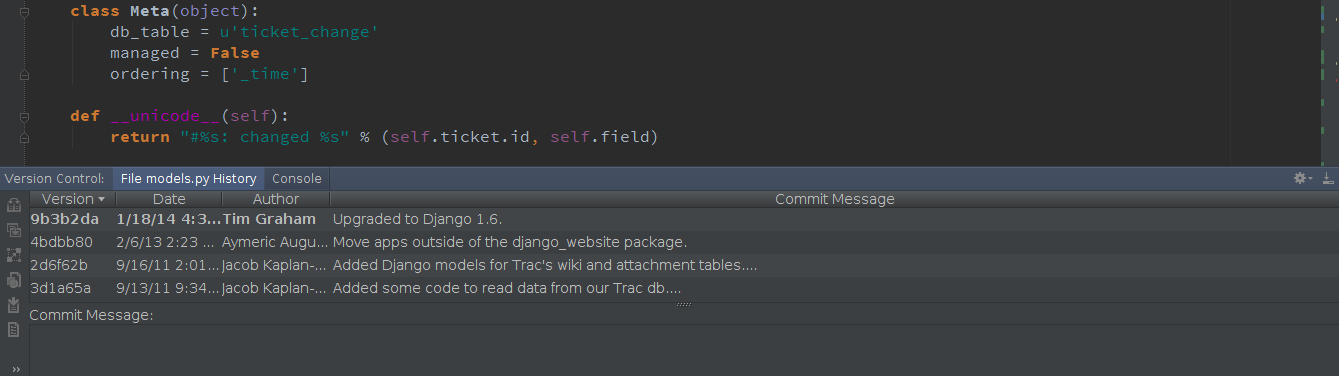Select revision 9b3b2da
This screenshot has width=1339, height=376.
pos(64,219)
